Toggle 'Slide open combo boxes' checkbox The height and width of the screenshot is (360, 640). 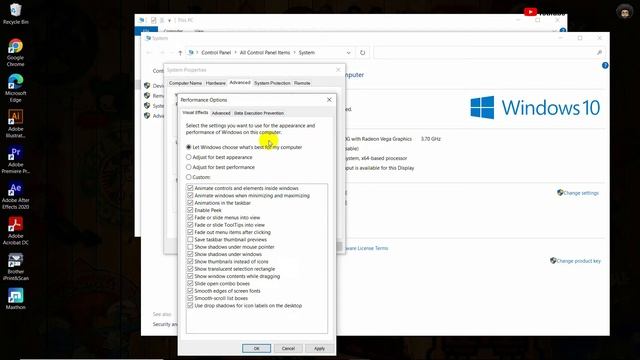pos(190,284)
